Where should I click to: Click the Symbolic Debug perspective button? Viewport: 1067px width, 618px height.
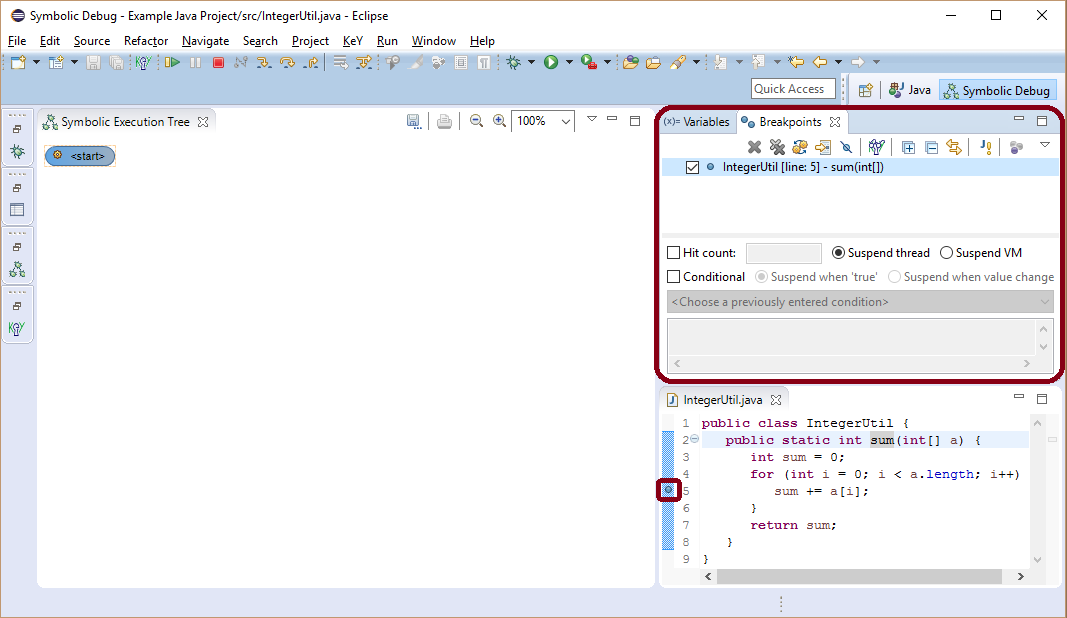tap(997, 91)
